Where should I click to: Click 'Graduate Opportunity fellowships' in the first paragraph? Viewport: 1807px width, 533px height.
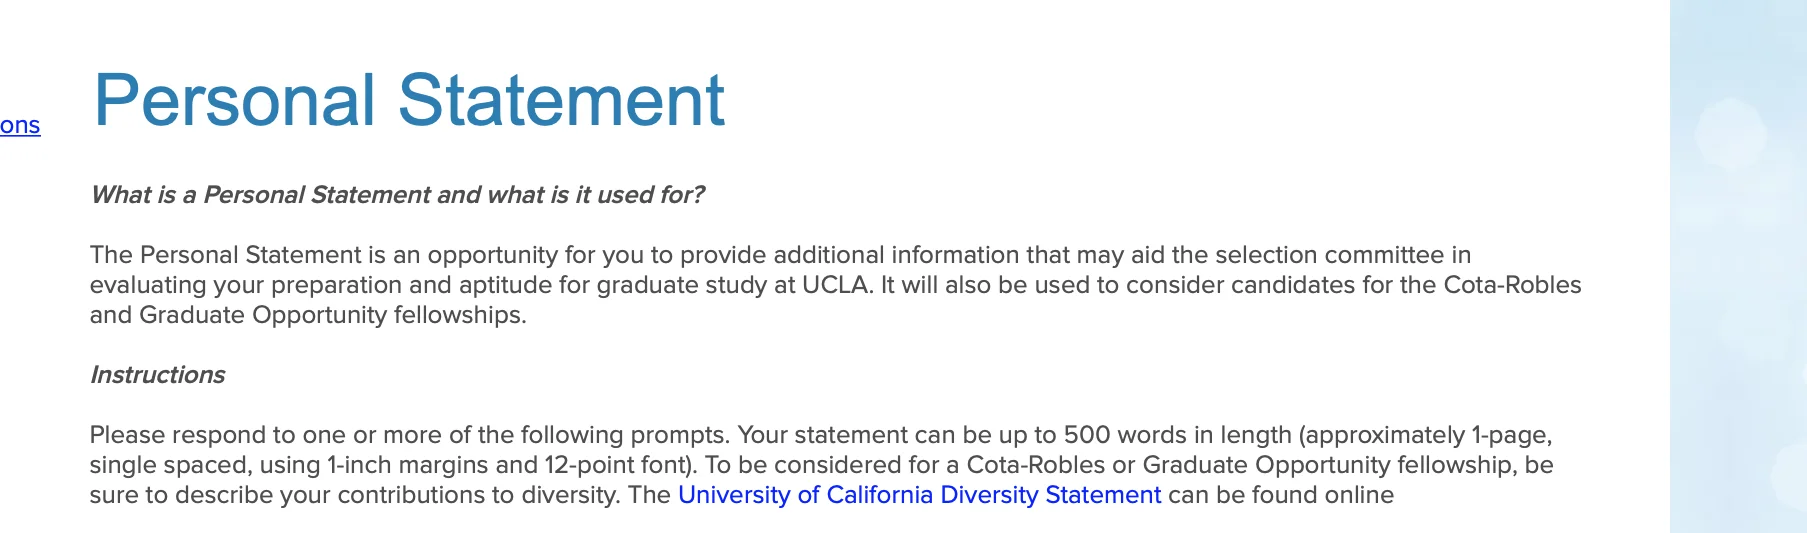tap(331, 315)
